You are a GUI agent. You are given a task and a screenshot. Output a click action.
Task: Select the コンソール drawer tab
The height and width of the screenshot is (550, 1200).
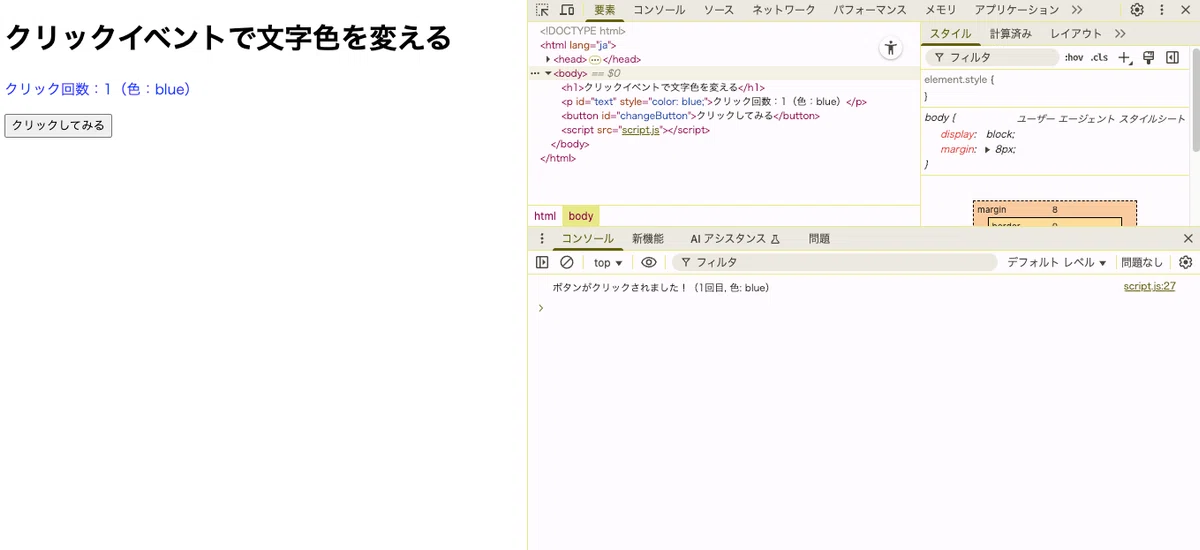(x=587, y=239)
